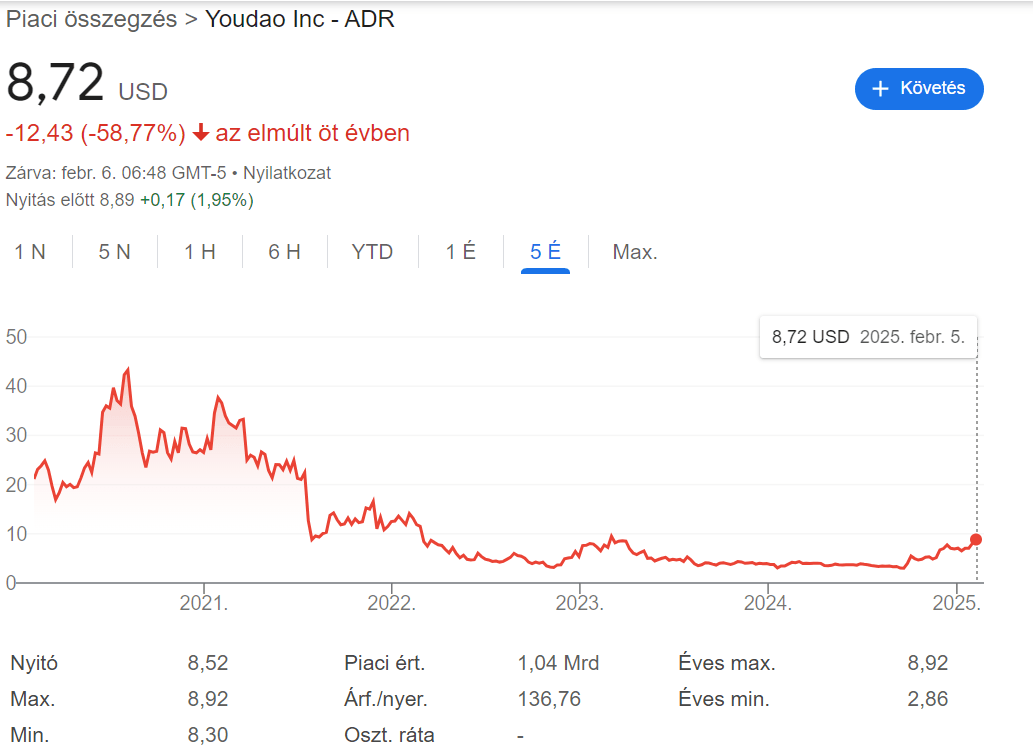This screenshot has height=747, width=1033.
Task: Switch to the 6 H range tab
Action: 284,252
